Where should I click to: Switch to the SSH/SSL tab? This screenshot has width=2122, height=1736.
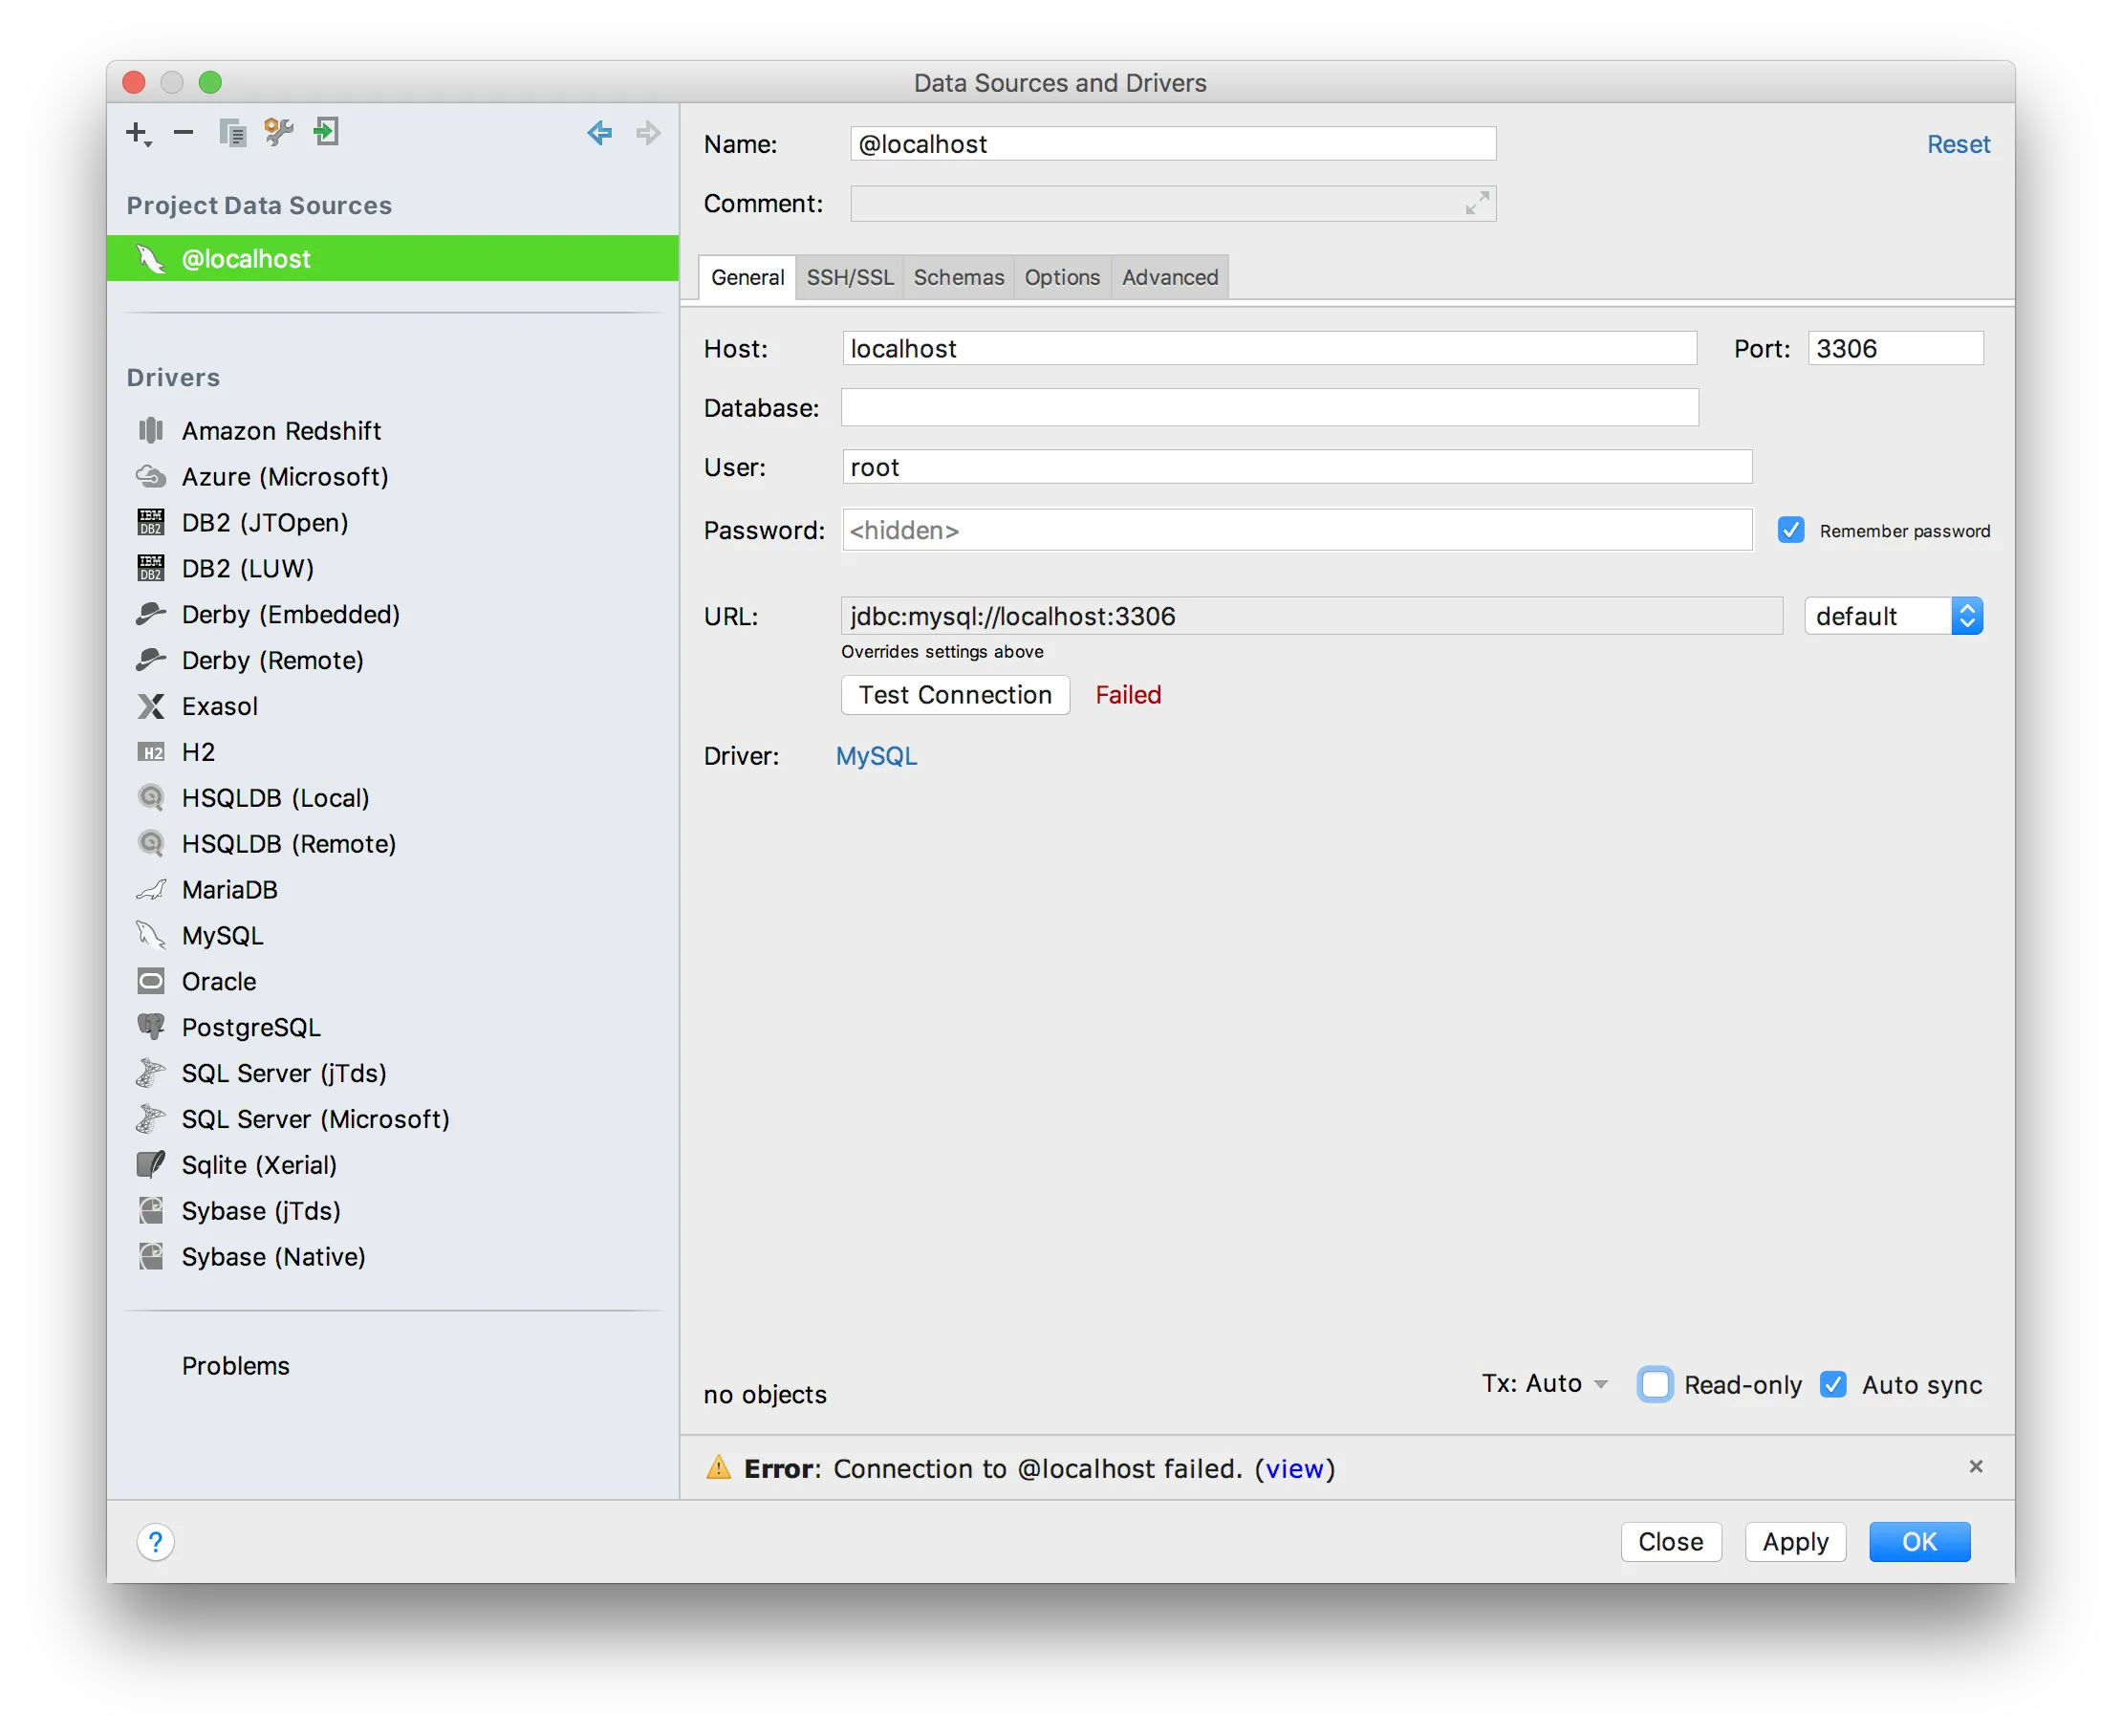[850, 277]
